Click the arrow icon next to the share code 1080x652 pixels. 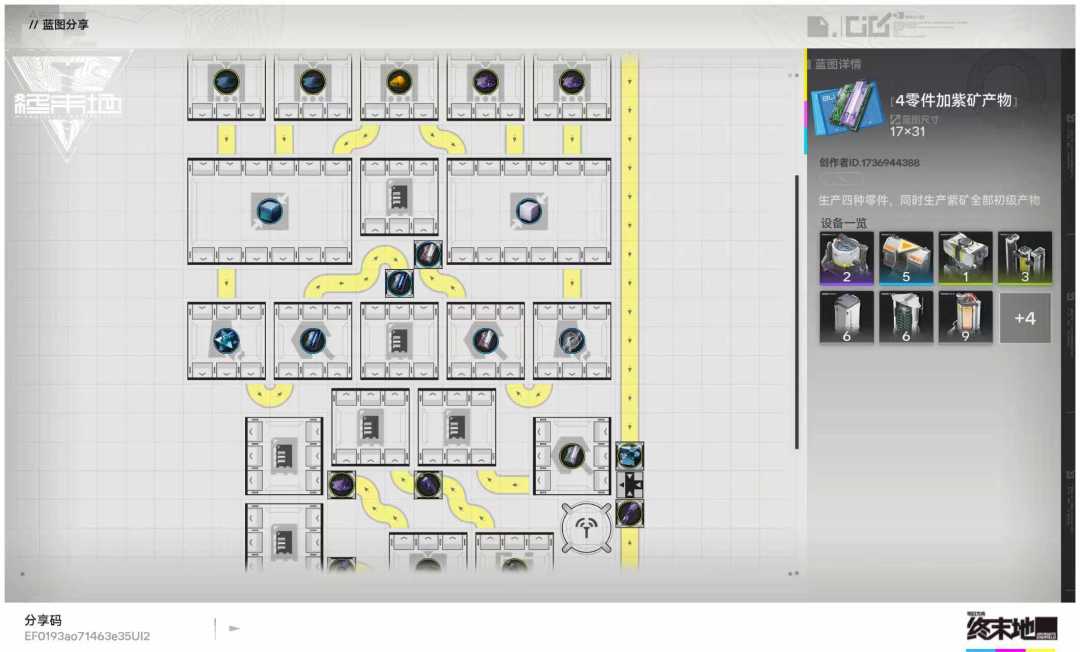click(x=234, y=628)
